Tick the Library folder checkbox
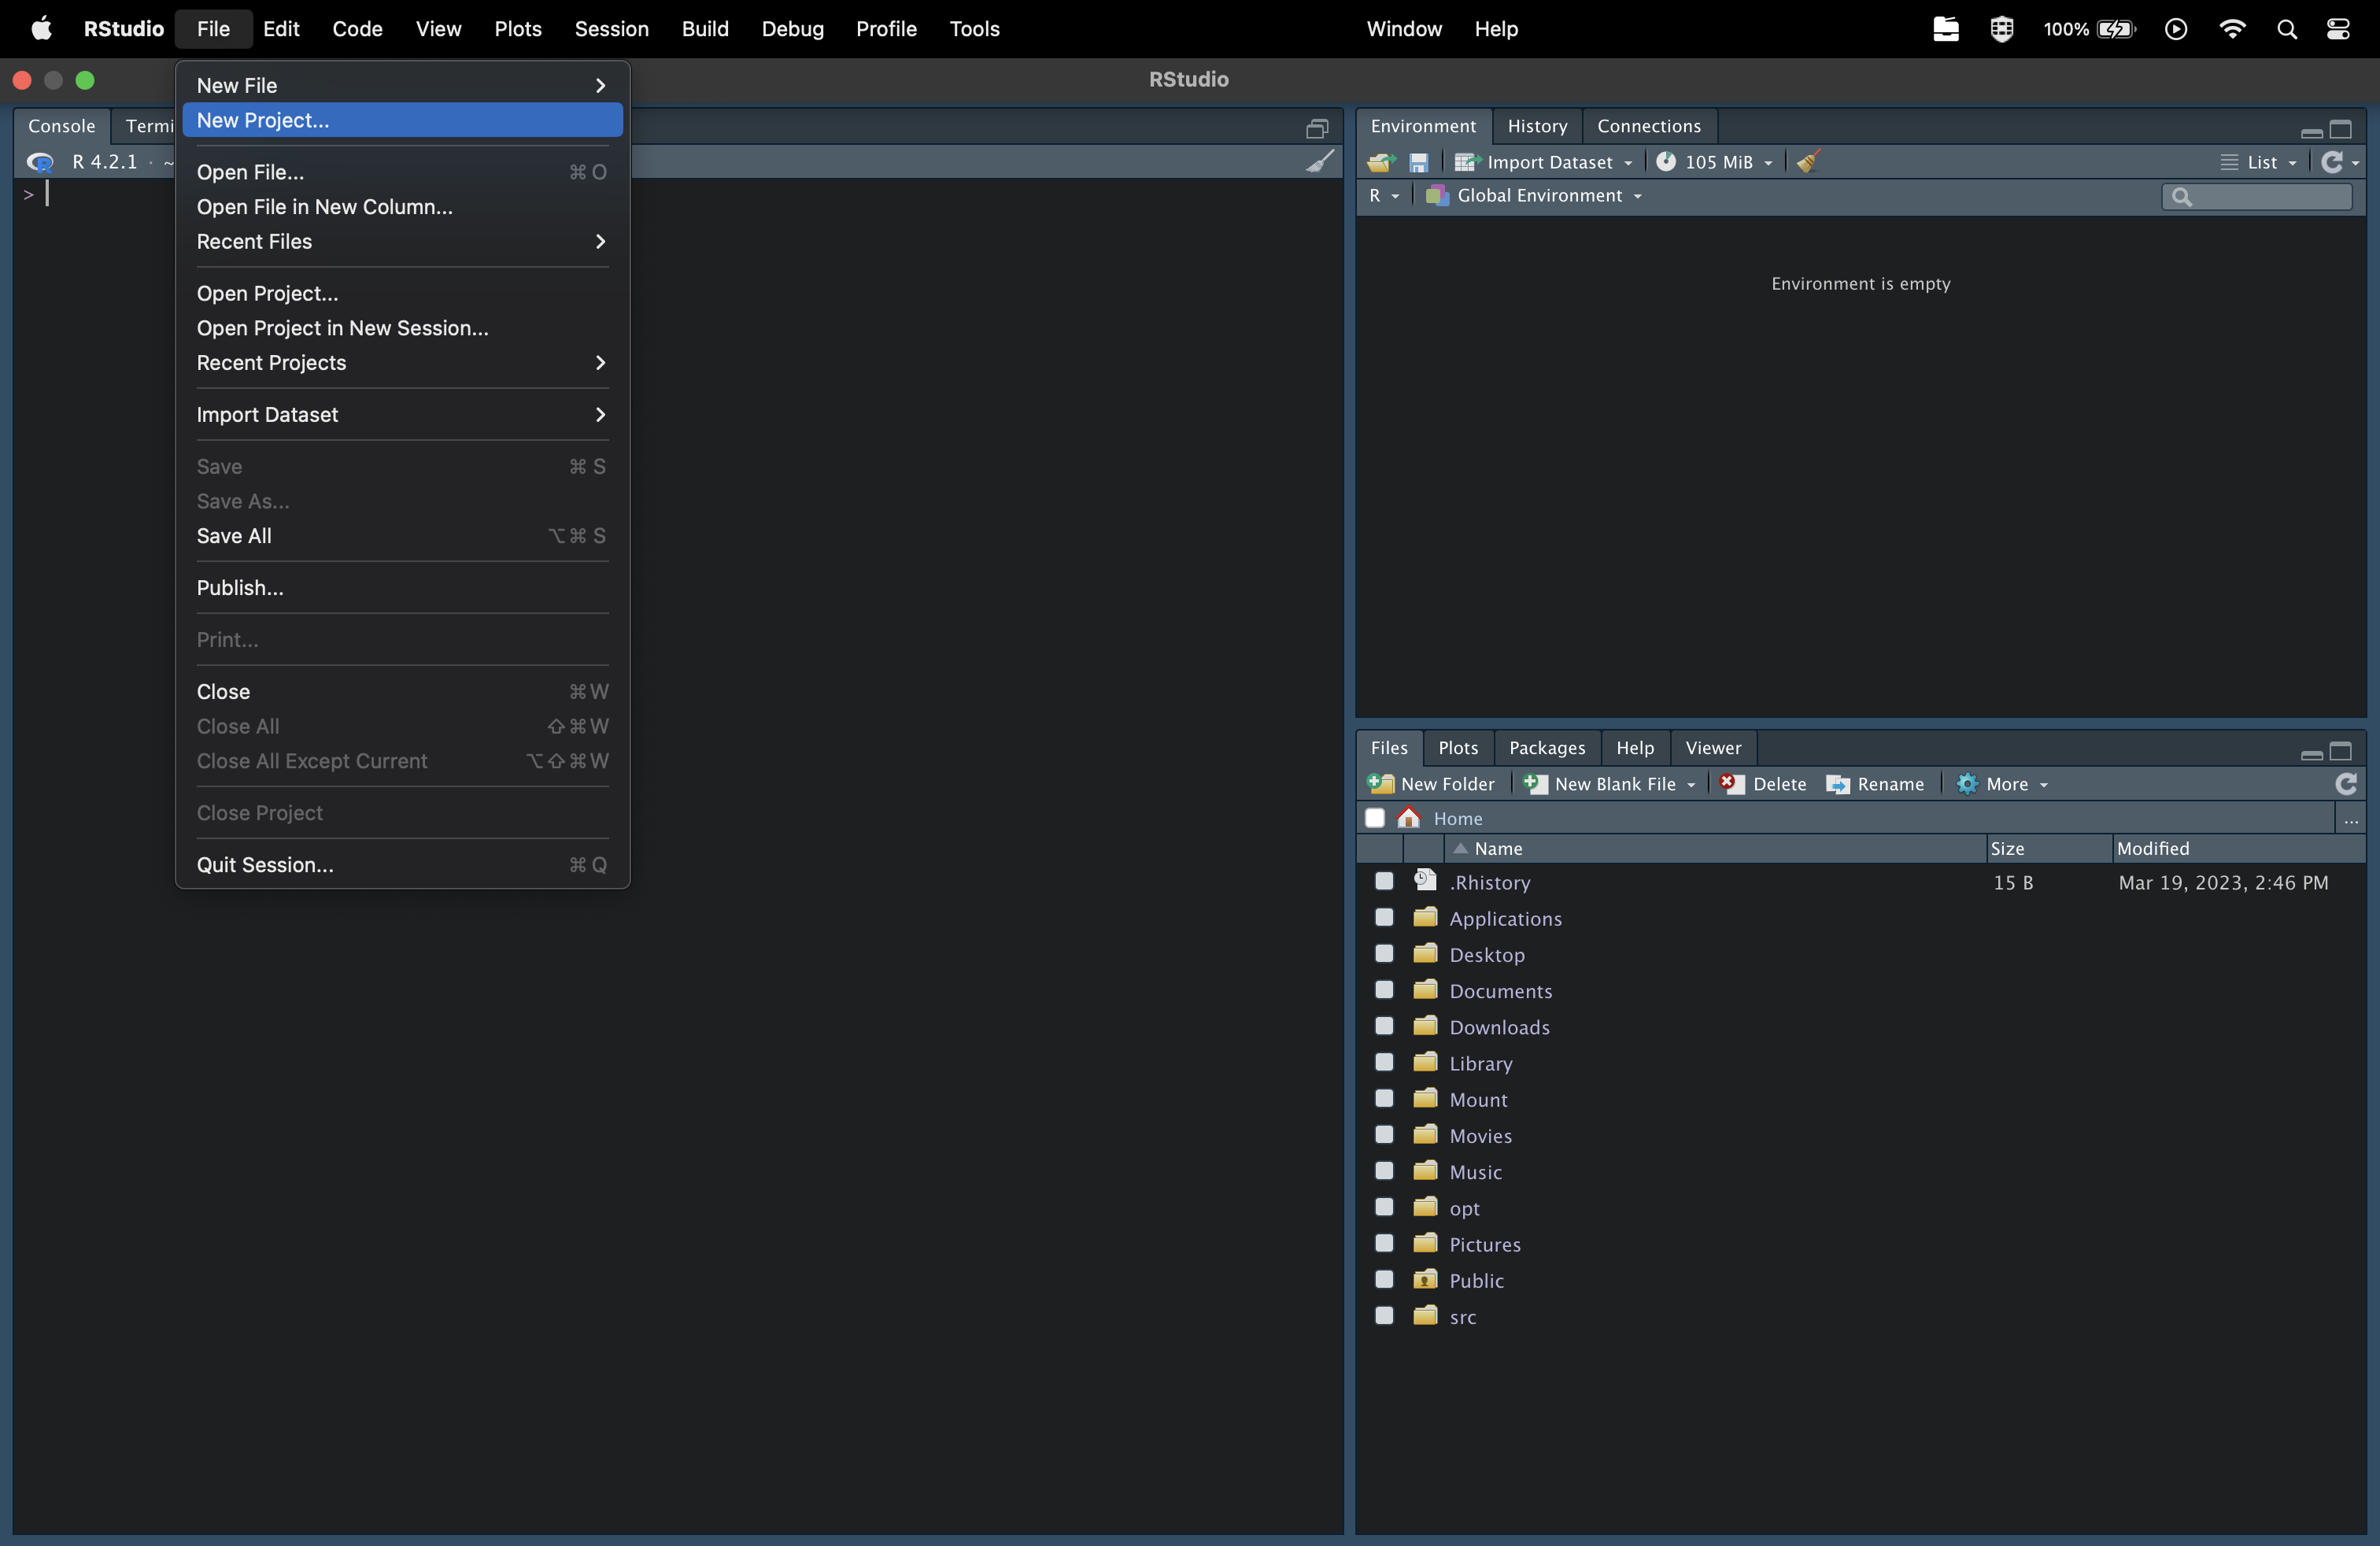Screen dimensions: 2380x1546 1384,1062
